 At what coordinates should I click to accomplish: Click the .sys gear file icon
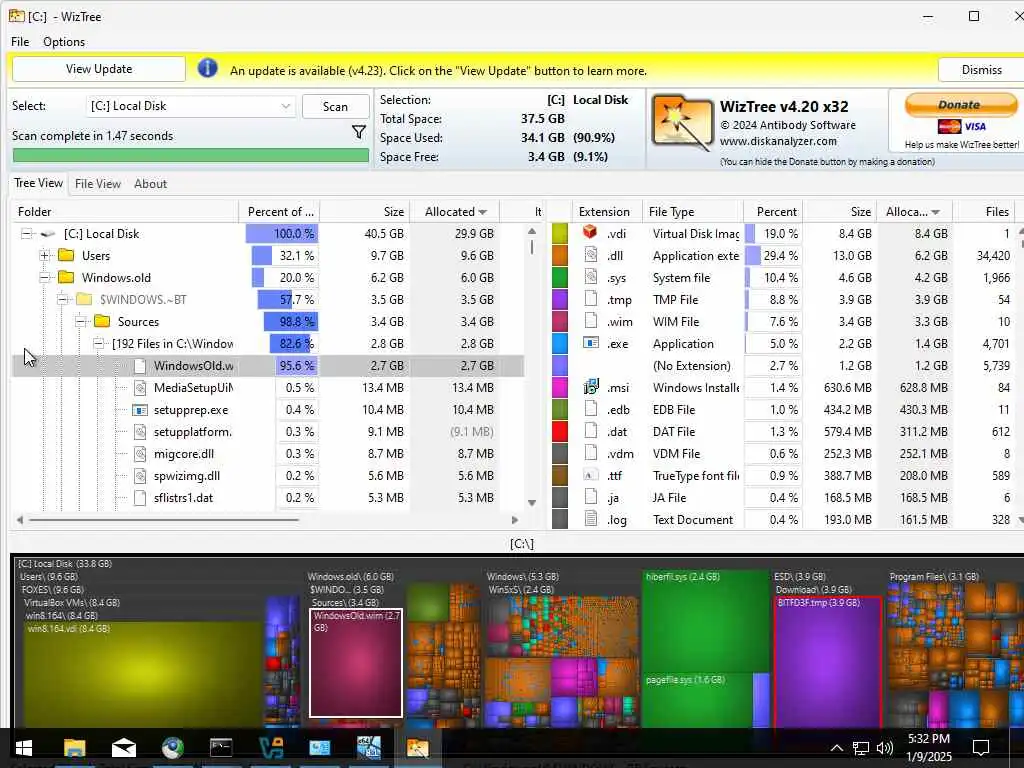pos(591,277)
